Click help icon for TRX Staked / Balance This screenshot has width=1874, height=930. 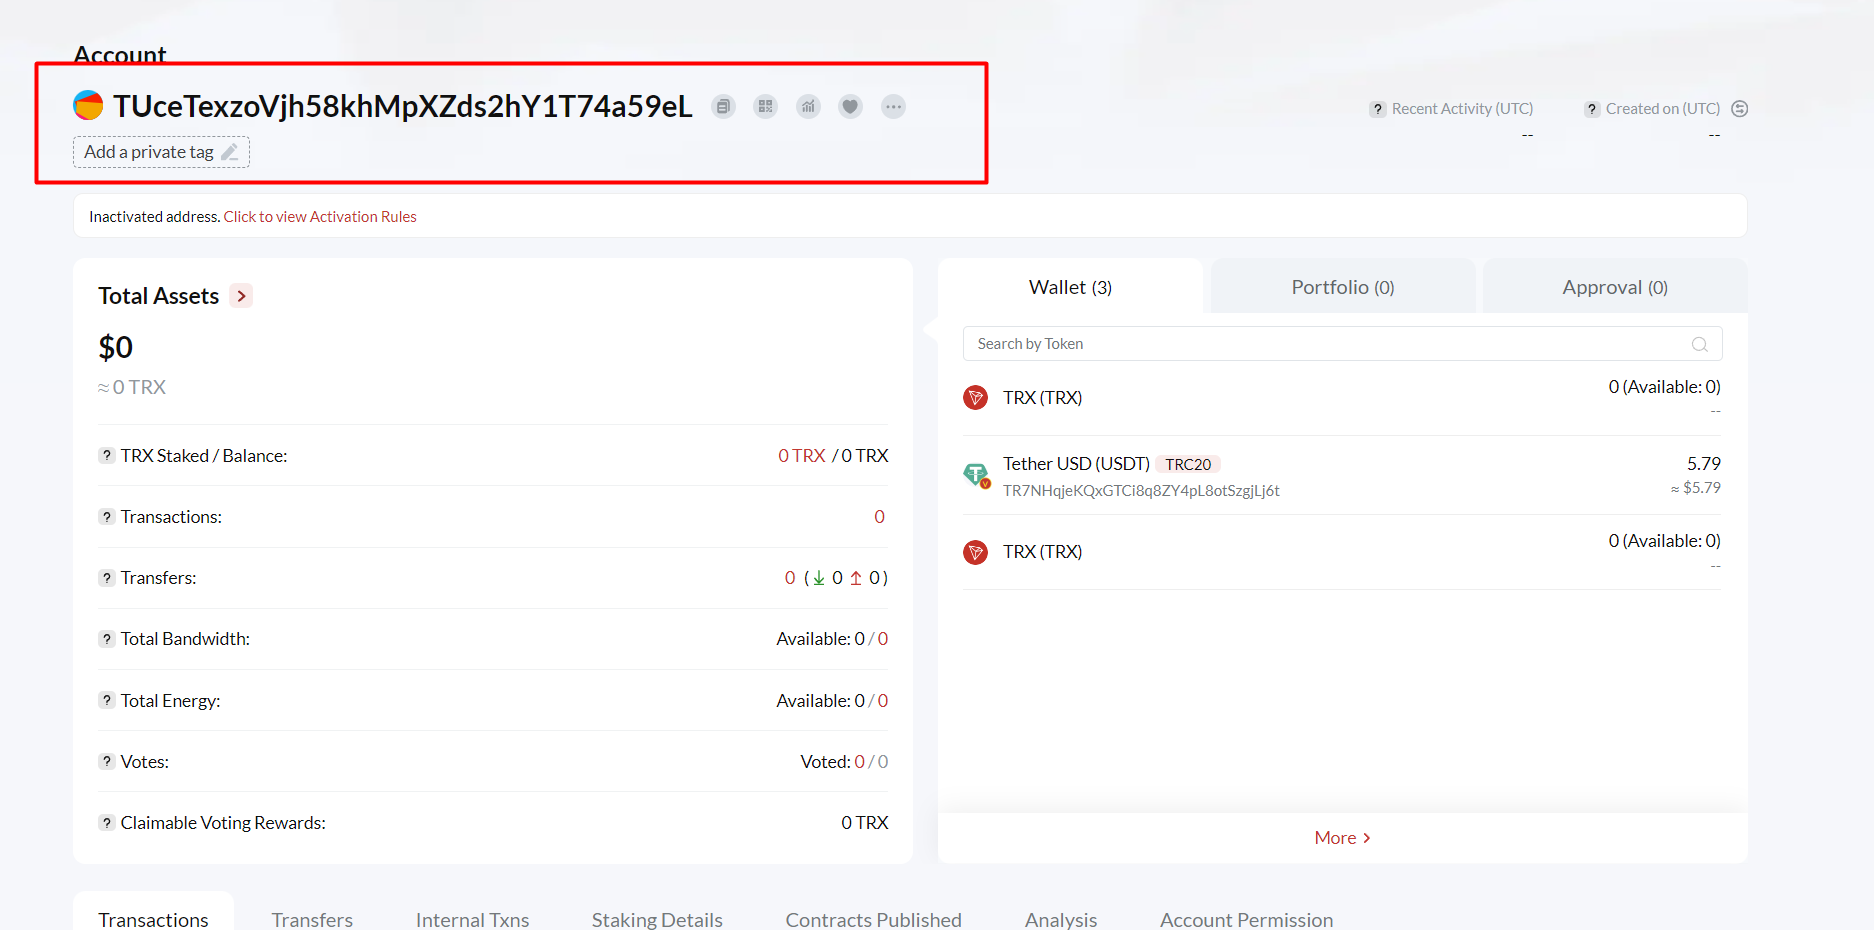tap(107, 456)
